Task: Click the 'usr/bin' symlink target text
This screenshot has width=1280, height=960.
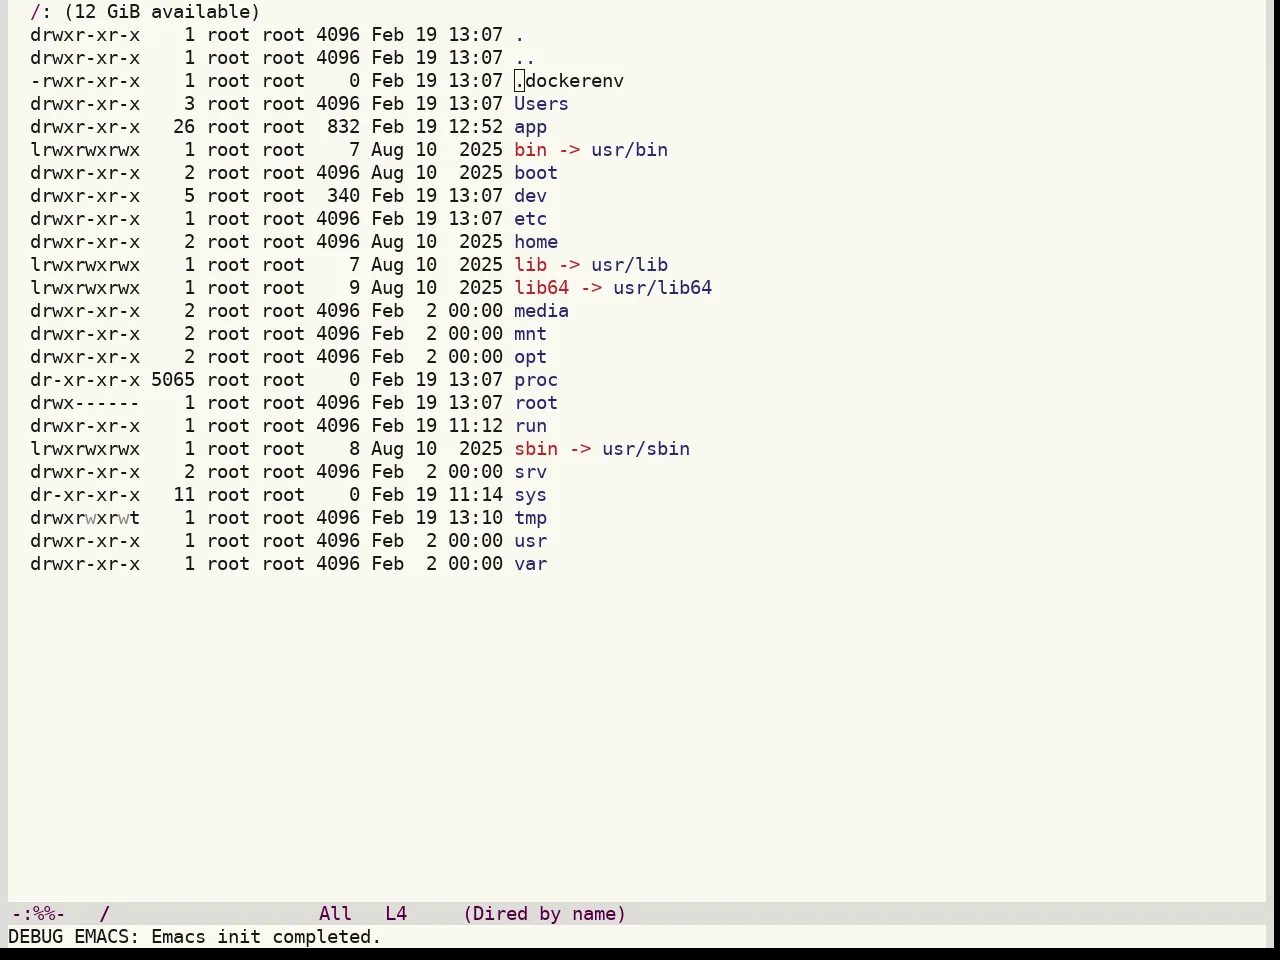Action: 629,150
